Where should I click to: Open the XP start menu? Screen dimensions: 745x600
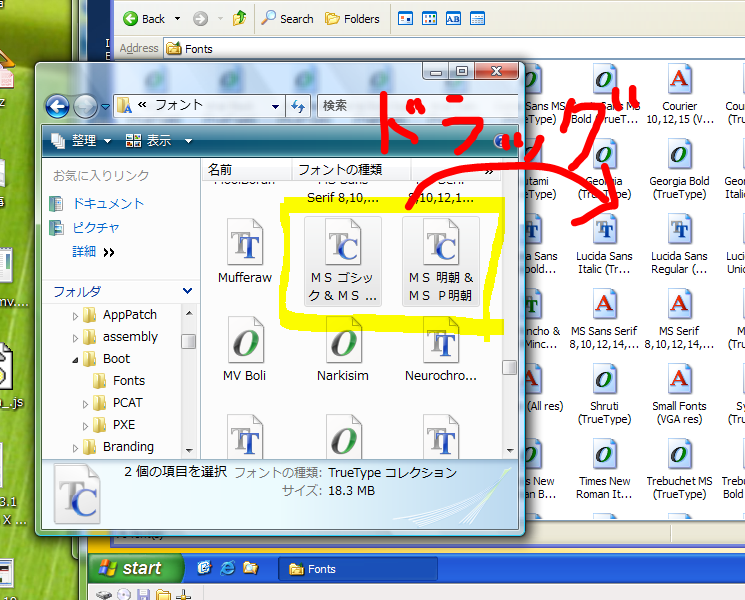pyautogui.click(x=136, y=568)
